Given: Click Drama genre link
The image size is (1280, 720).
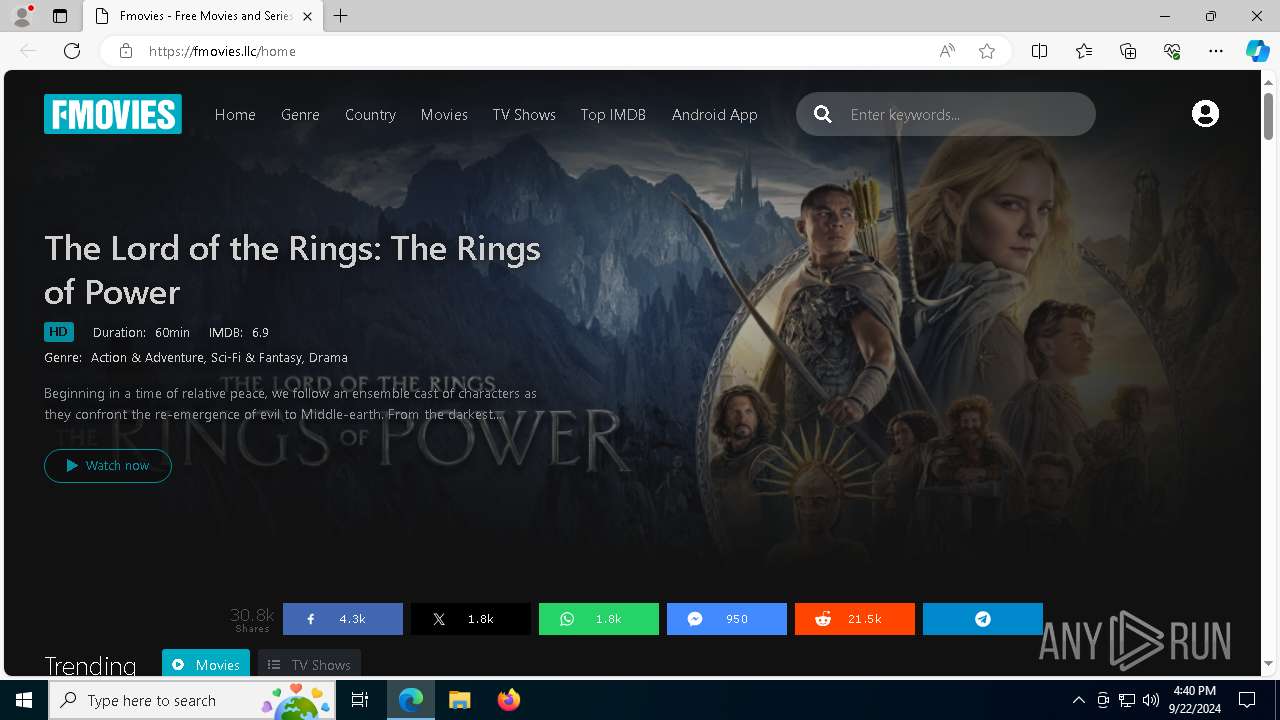Looking at the screenshot, I should [x=328, y=357].
